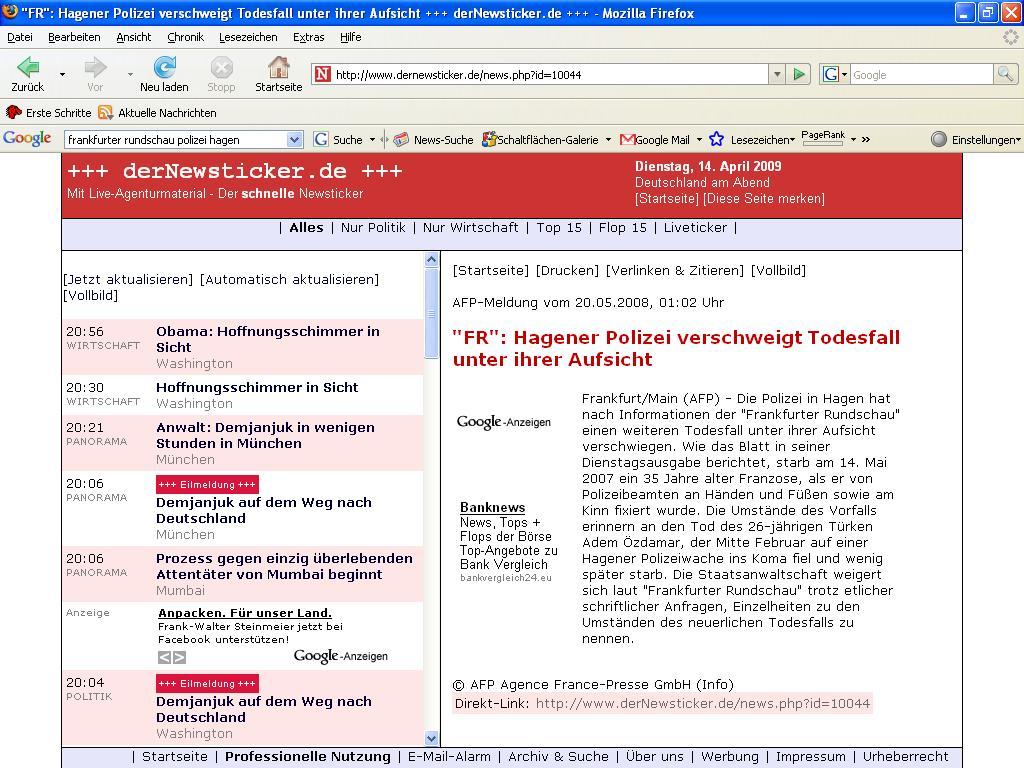Click Lesezeichen star icon
This screenshot has width=1024, height=768.
click(x=716, y=139)
